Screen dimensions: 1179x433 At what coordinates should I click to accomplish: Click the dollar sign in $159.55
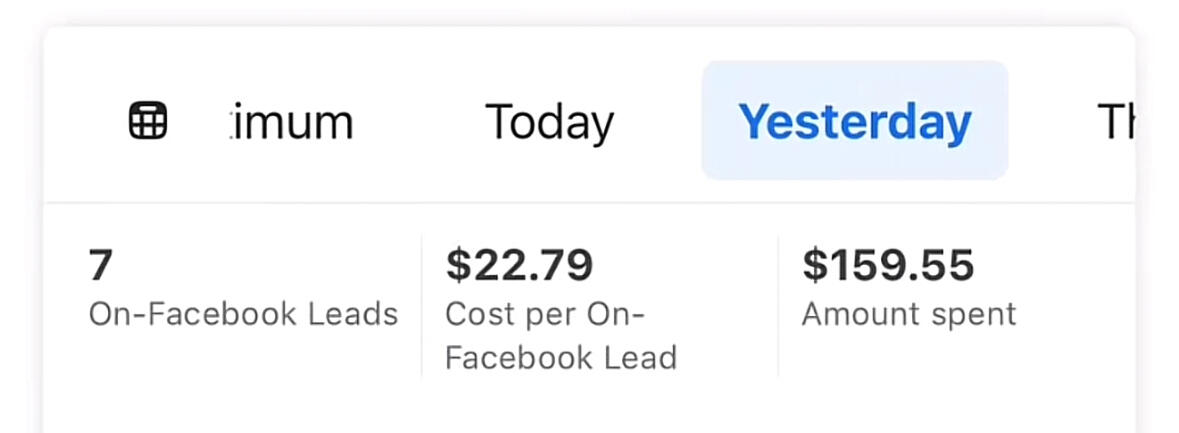coord(814,265)
